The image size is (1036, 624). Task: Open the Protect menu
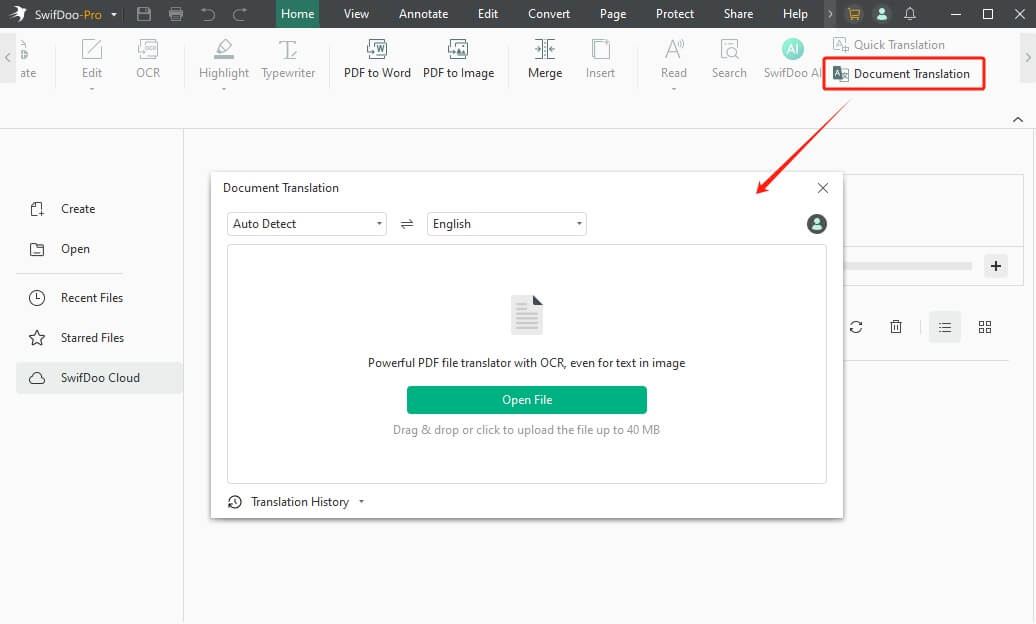click(675, 14)
